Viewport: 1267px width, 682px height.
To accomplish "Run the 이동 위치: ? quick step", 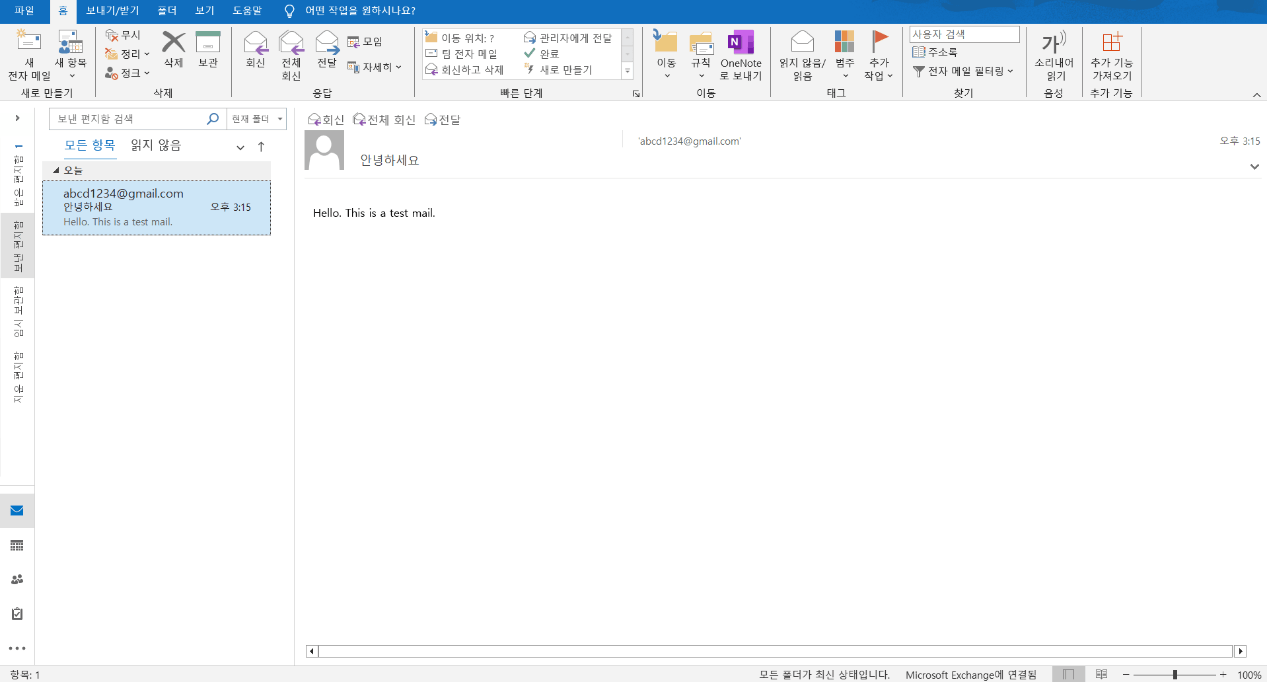I will pos(461,38).
